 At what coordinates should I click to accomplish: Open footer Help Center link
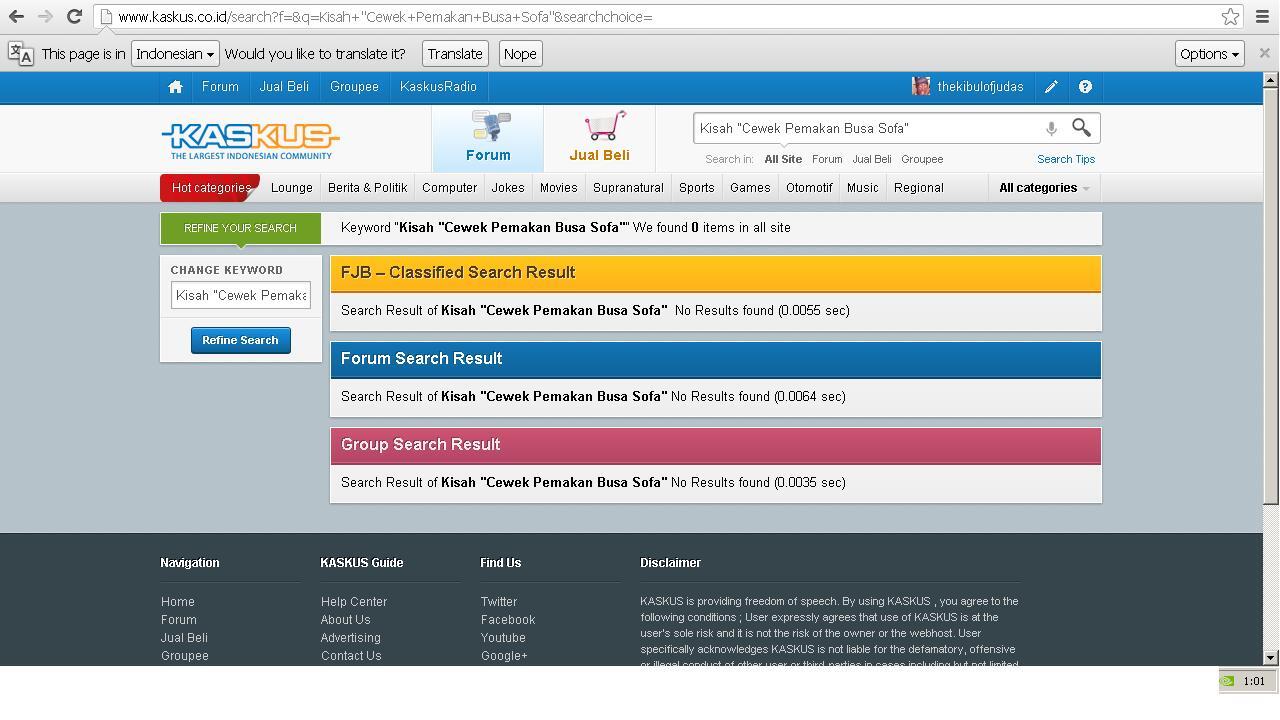click(354, 602)
